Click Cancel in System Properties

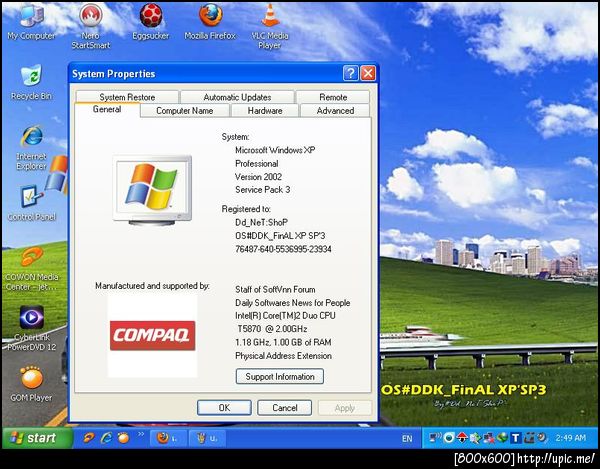[x=285, y=408]
